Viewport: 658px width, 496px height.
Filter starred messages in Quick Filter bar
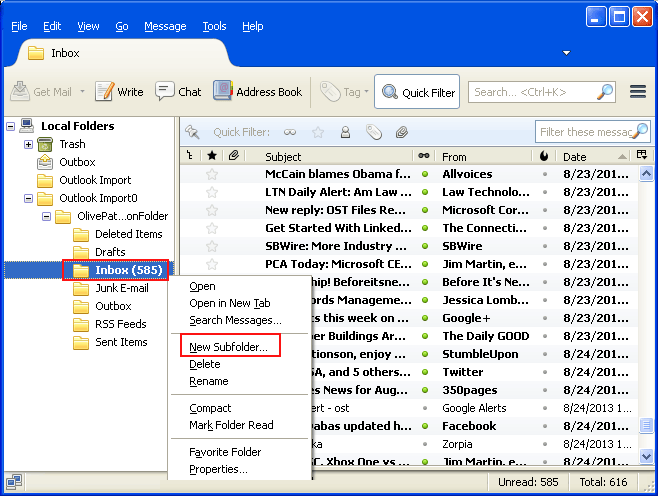click(318, 132)
